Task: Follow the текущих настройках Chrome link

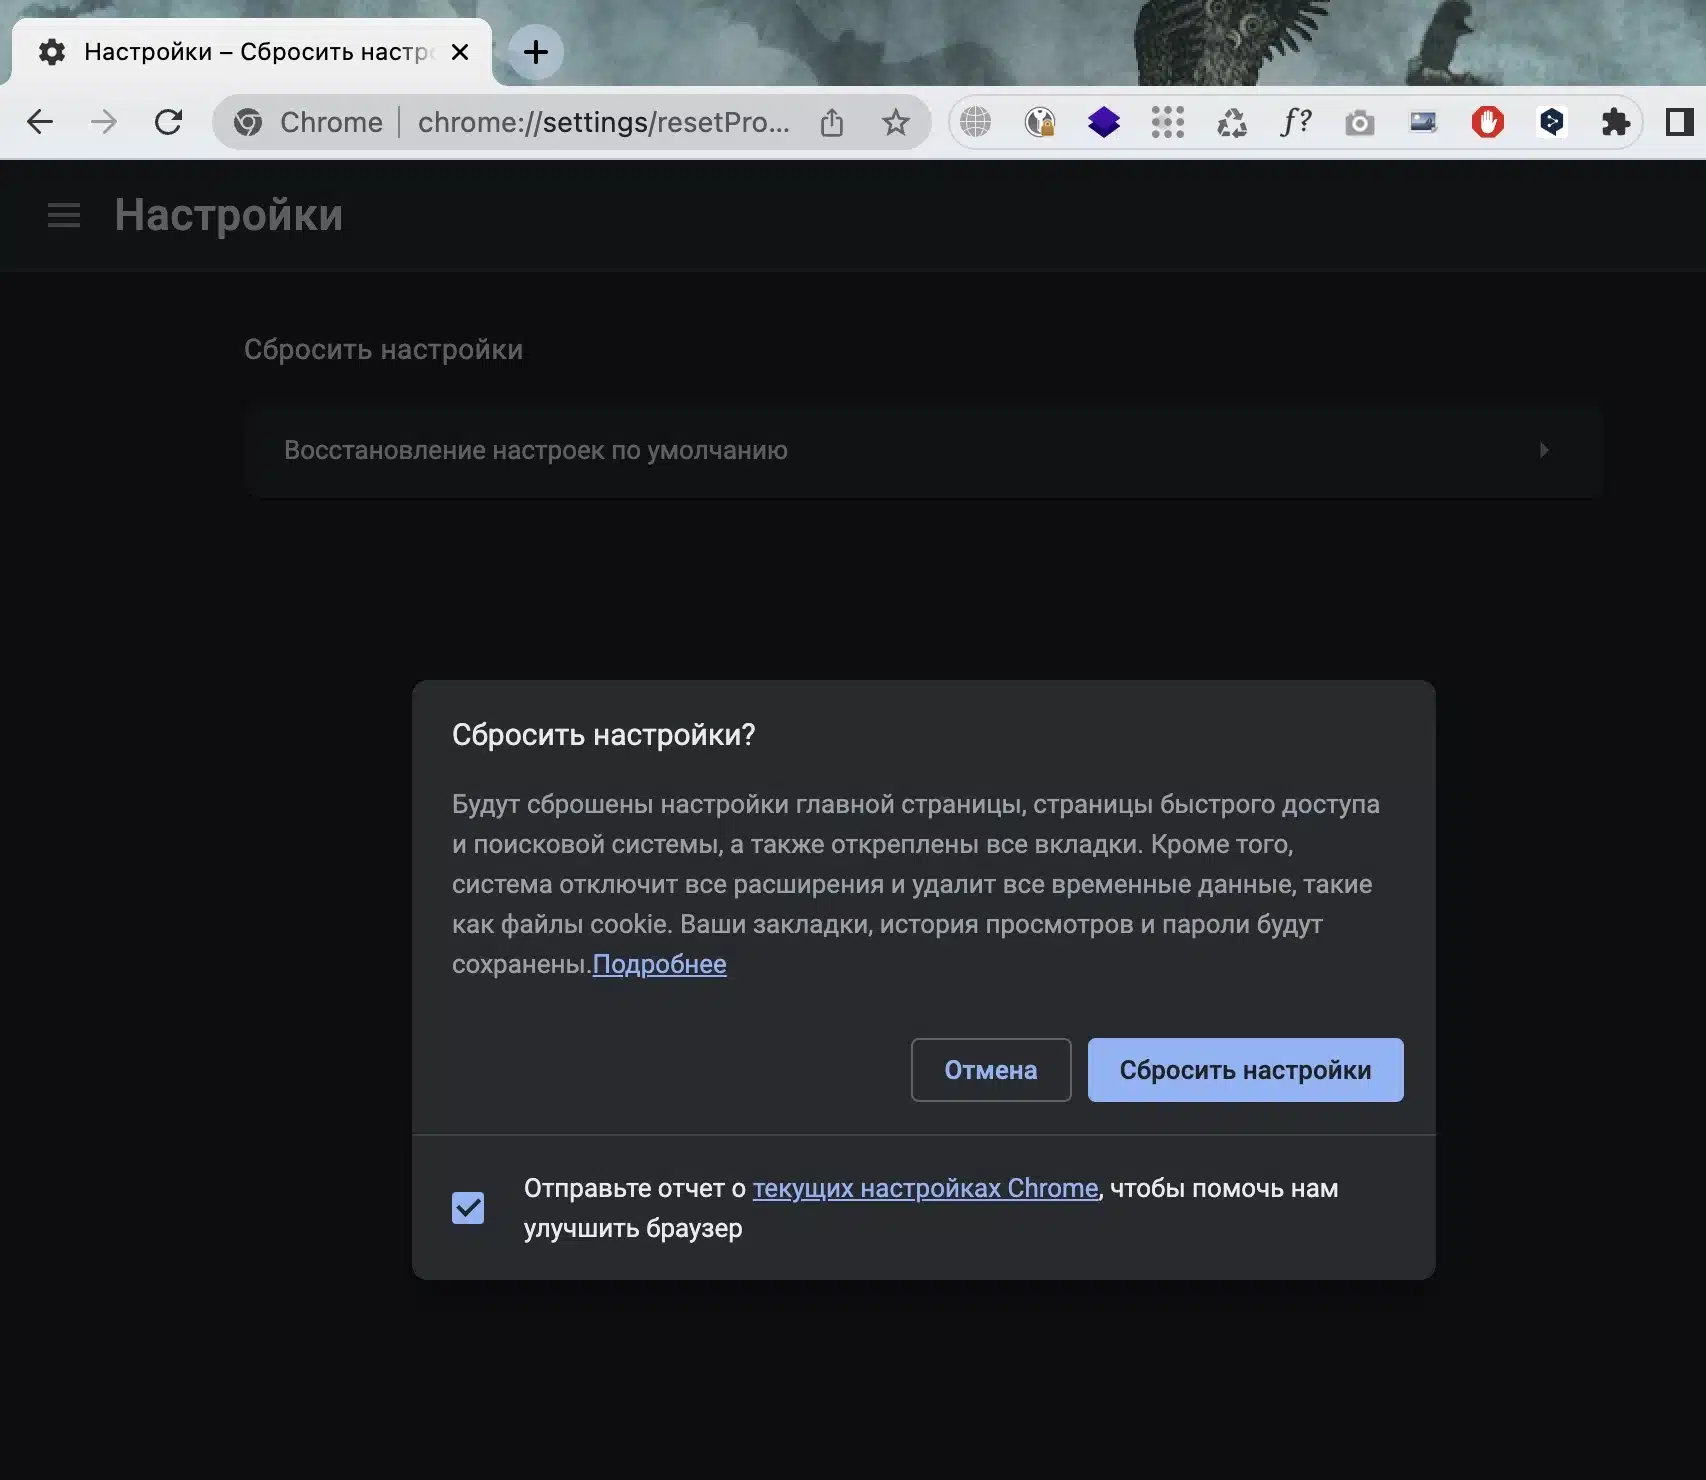Action: [x=924, y=1188]
